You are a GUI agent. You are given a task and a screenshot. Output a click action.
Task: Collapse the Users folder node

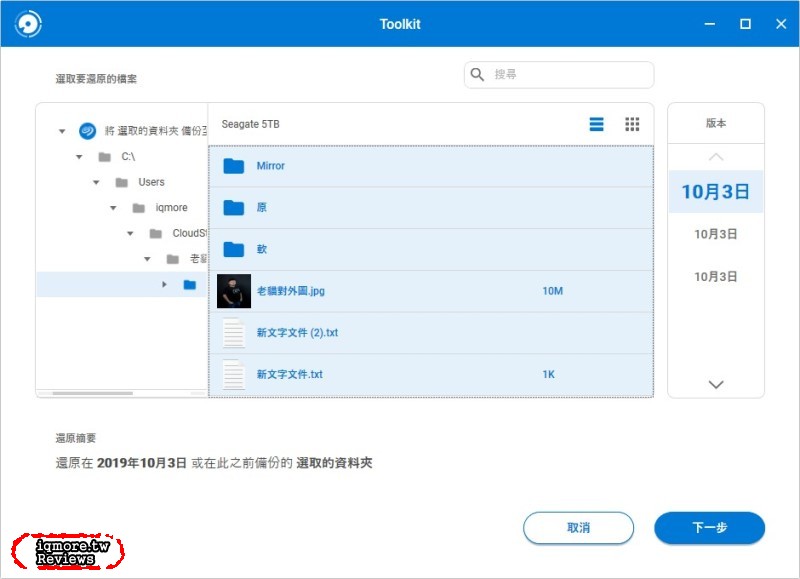point(96,183)
